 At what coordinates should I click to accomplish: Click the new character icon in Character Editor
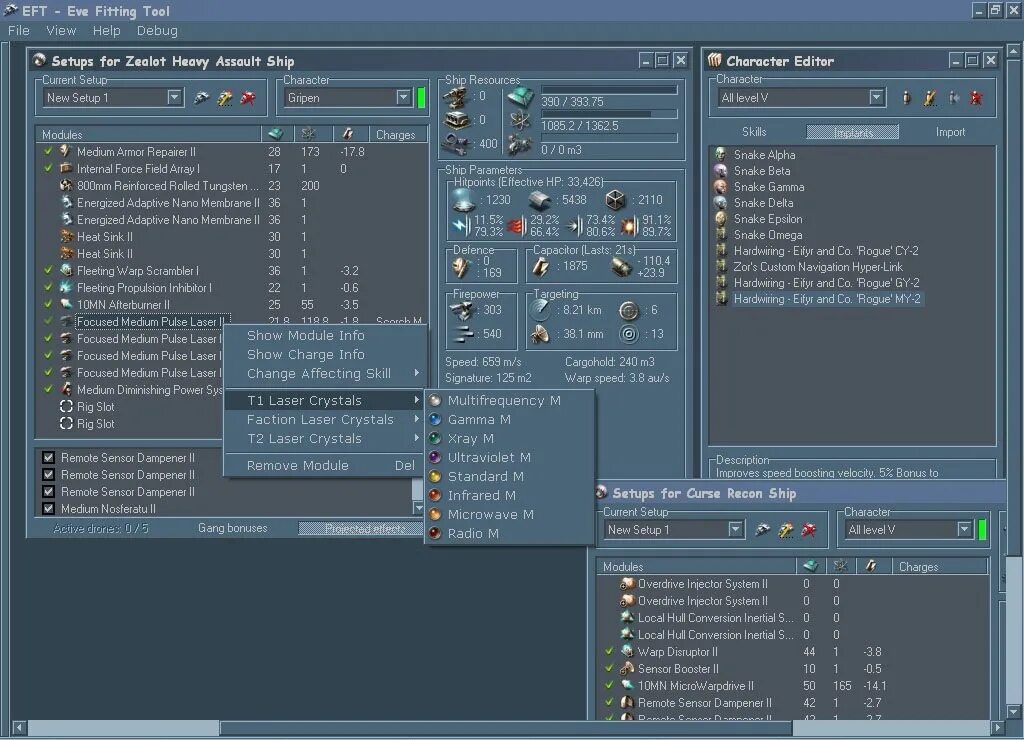click(906, 98)
